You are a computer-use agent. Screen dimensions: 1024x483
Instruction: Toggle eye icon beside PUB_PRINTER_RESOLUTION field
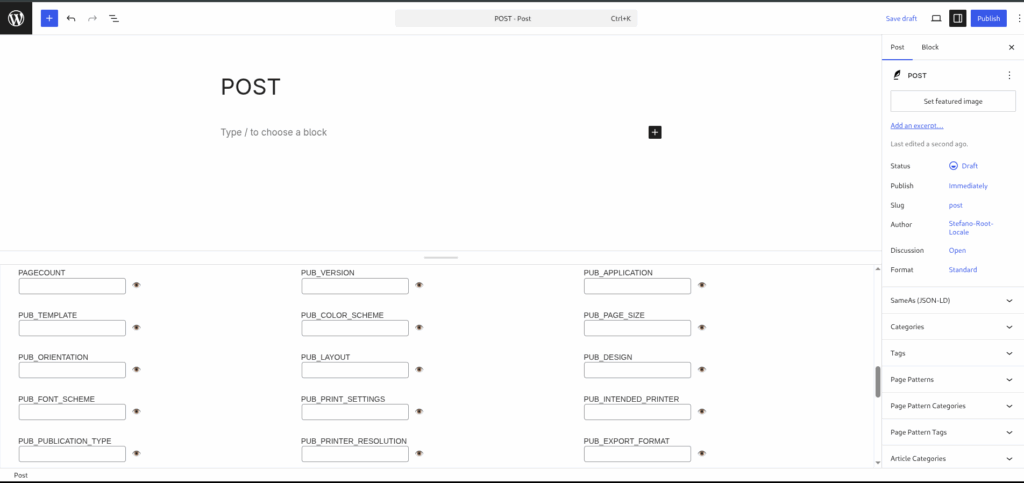point(419,453)
